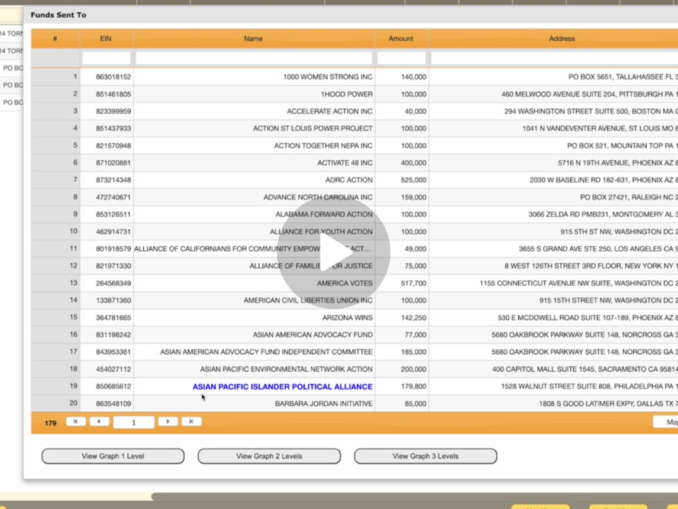Jump to last page of results
The image size is (678, 509).
[191, 422]
